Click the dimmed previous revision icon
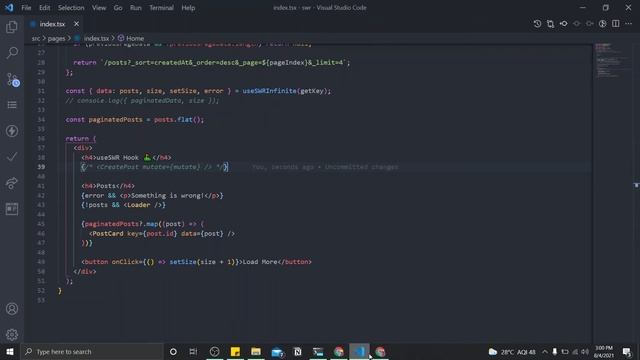640x360 pixels. point(576,24)
